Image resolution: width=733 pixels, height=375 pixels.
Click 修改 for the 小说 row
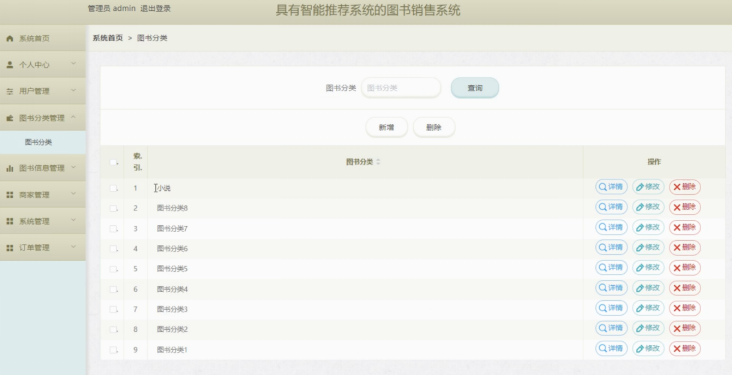648,187
